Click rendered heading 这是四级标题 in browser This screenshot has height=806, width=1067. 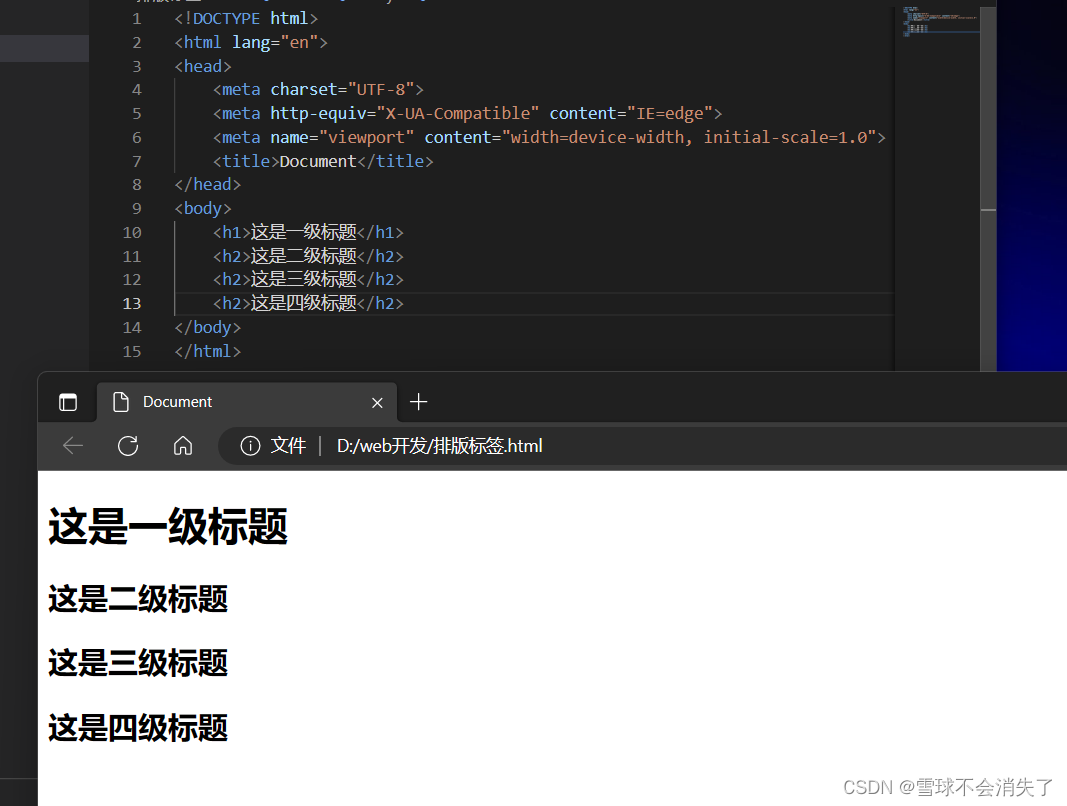(x=138, y=728)
